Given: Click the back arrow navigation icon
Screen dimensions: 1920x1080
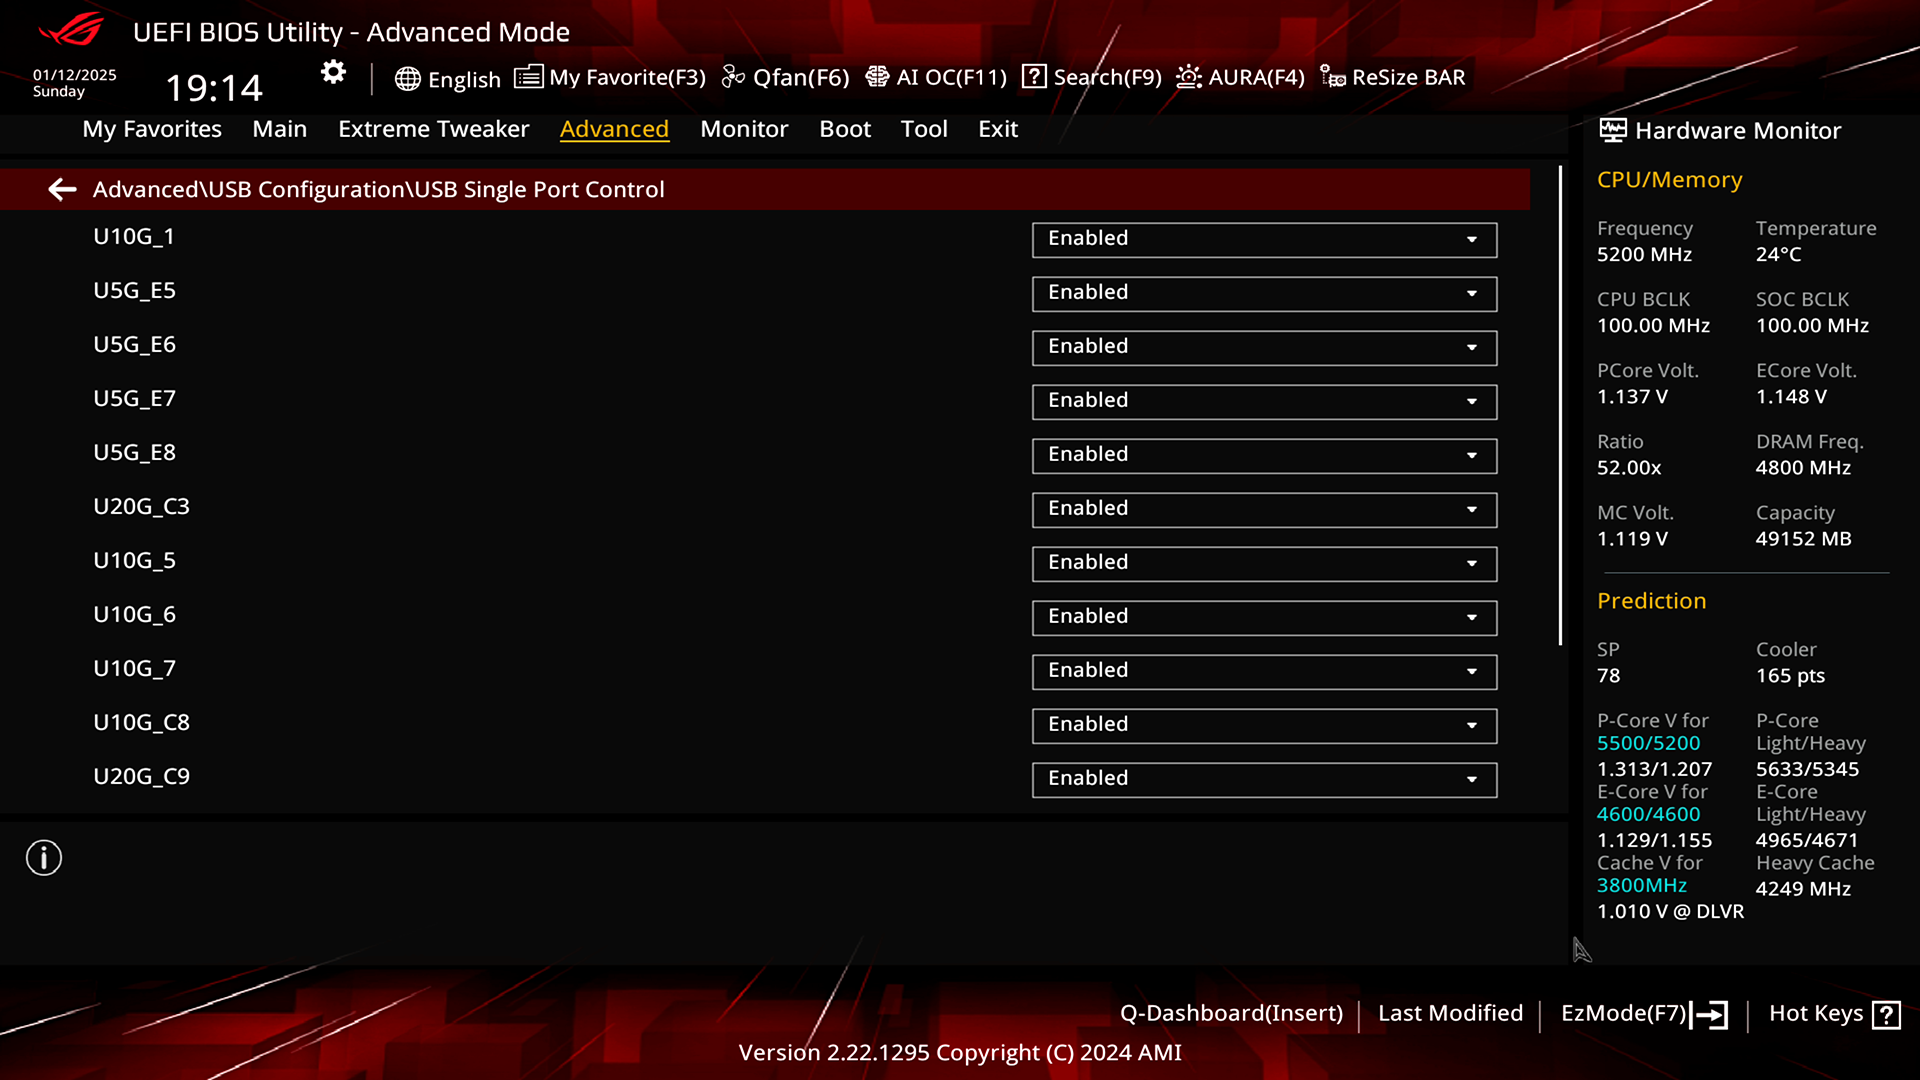Looking at the screenshot, I should pyautogui.click(x=62, y=189).
